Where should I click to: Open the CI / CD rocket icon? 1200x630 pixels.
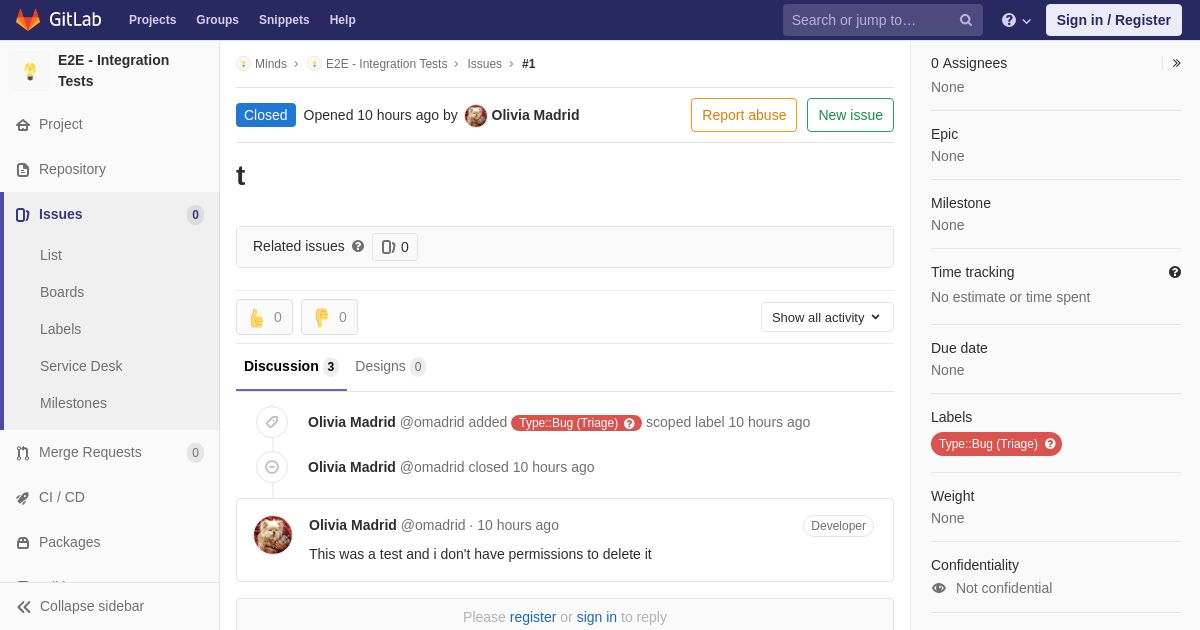pos(23,497)
